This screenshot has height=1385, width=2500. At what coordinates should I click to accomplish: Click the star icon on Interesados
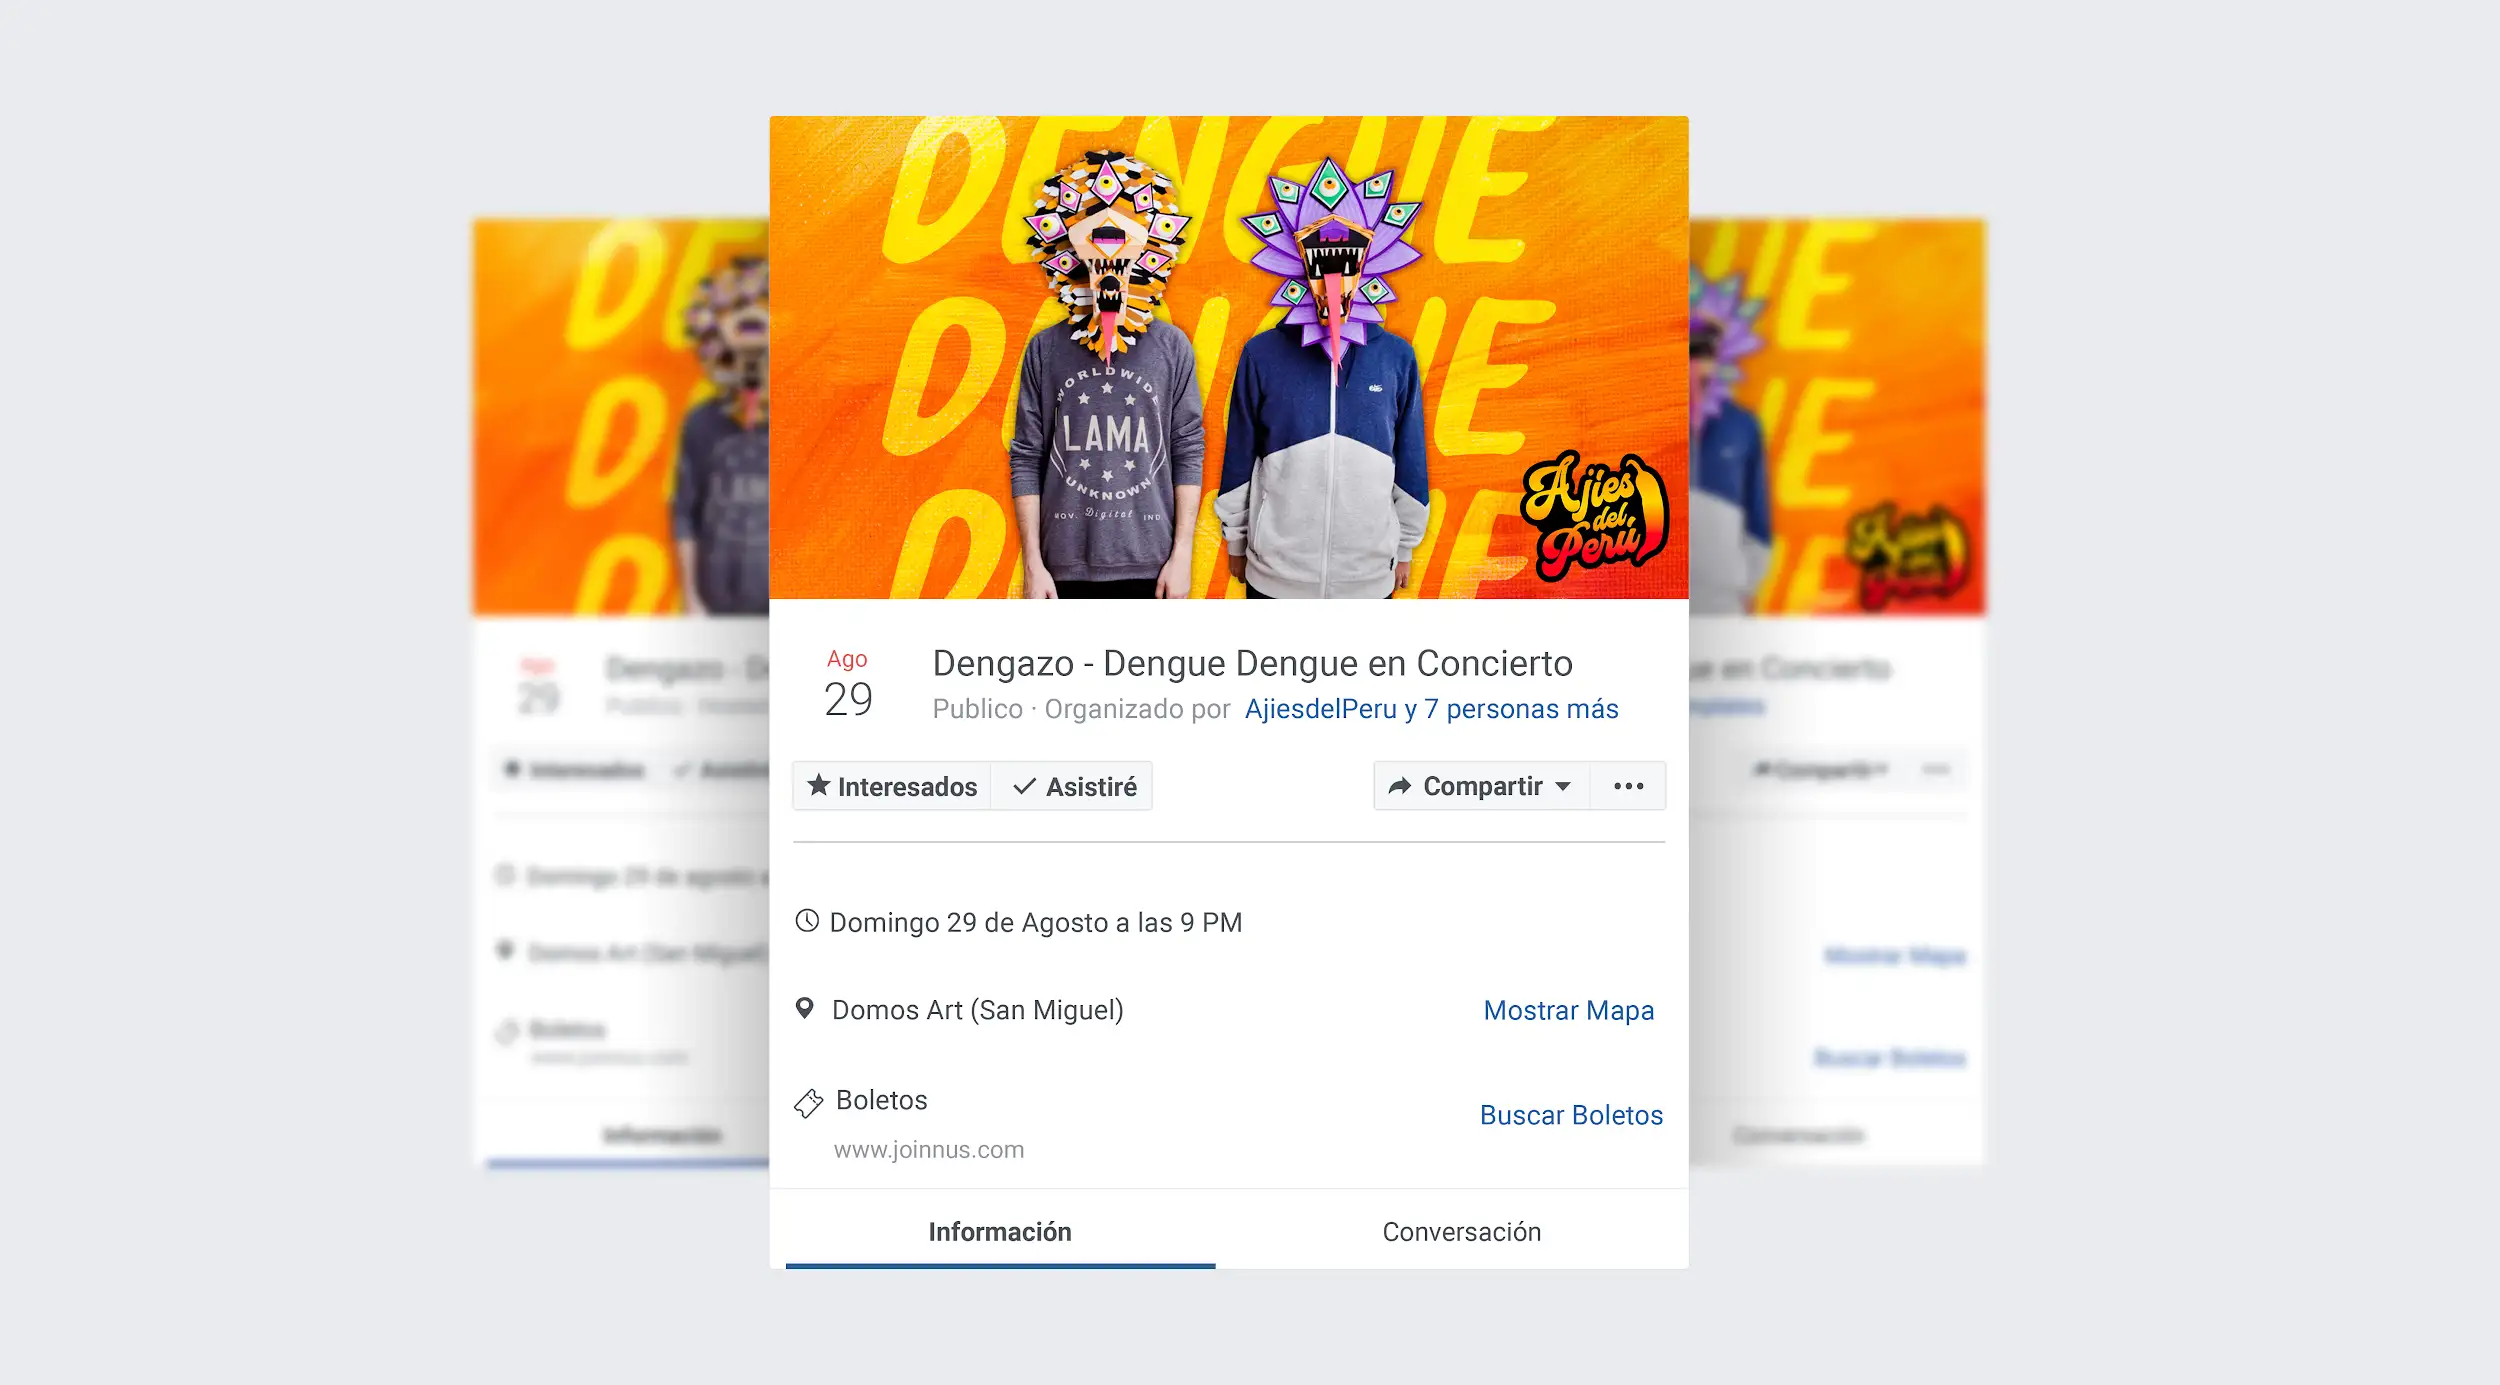[818, 786]
